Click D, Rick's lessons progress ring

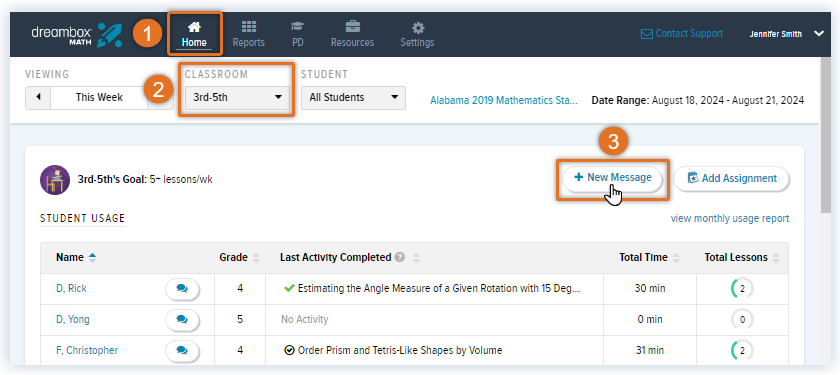click(x=742, y=288)
